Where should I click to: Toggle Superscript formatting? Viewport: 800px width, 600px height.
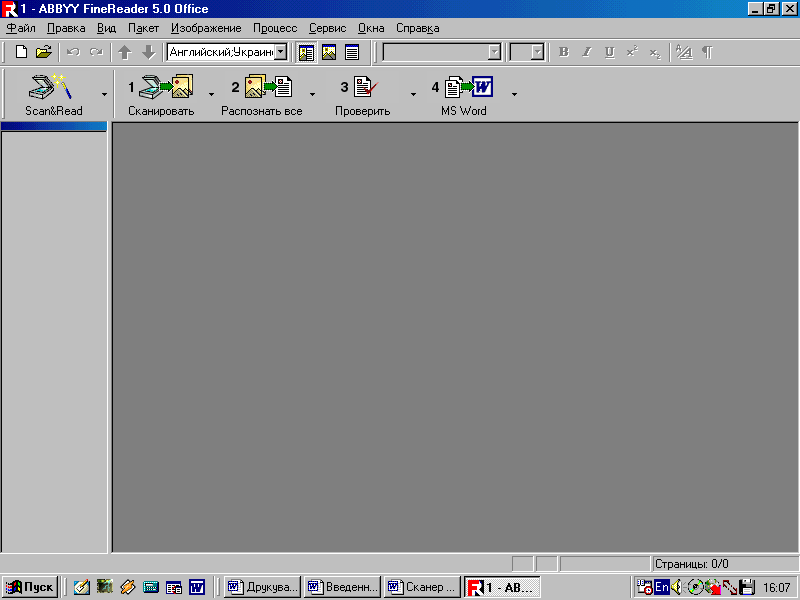632,52
